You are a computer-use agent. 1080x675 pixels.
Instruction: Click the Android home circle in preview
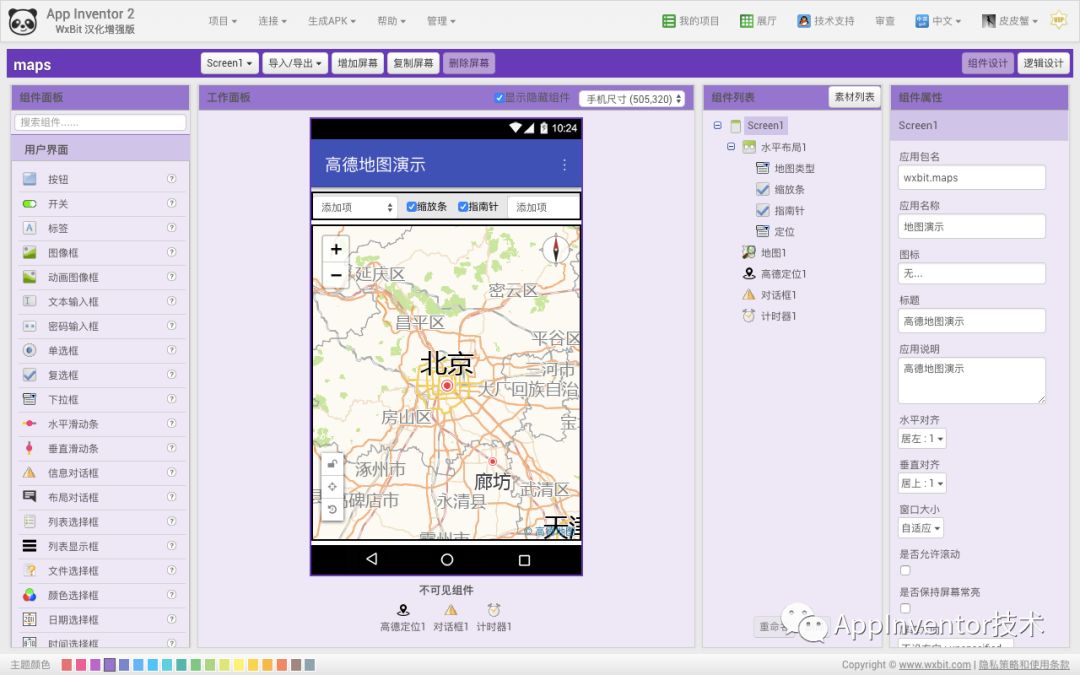tap(447, 559)
